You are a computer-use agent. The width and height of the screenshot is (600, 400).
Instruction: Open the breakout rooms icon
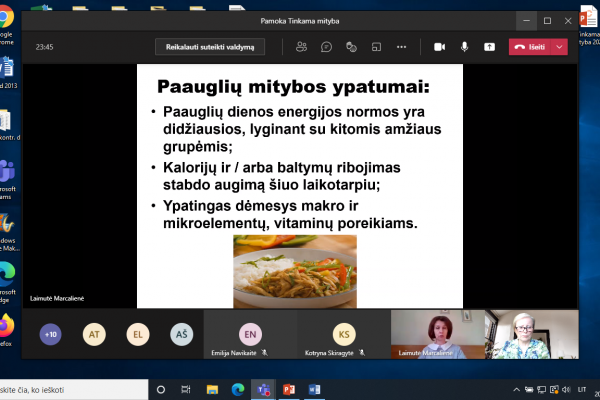376,47
